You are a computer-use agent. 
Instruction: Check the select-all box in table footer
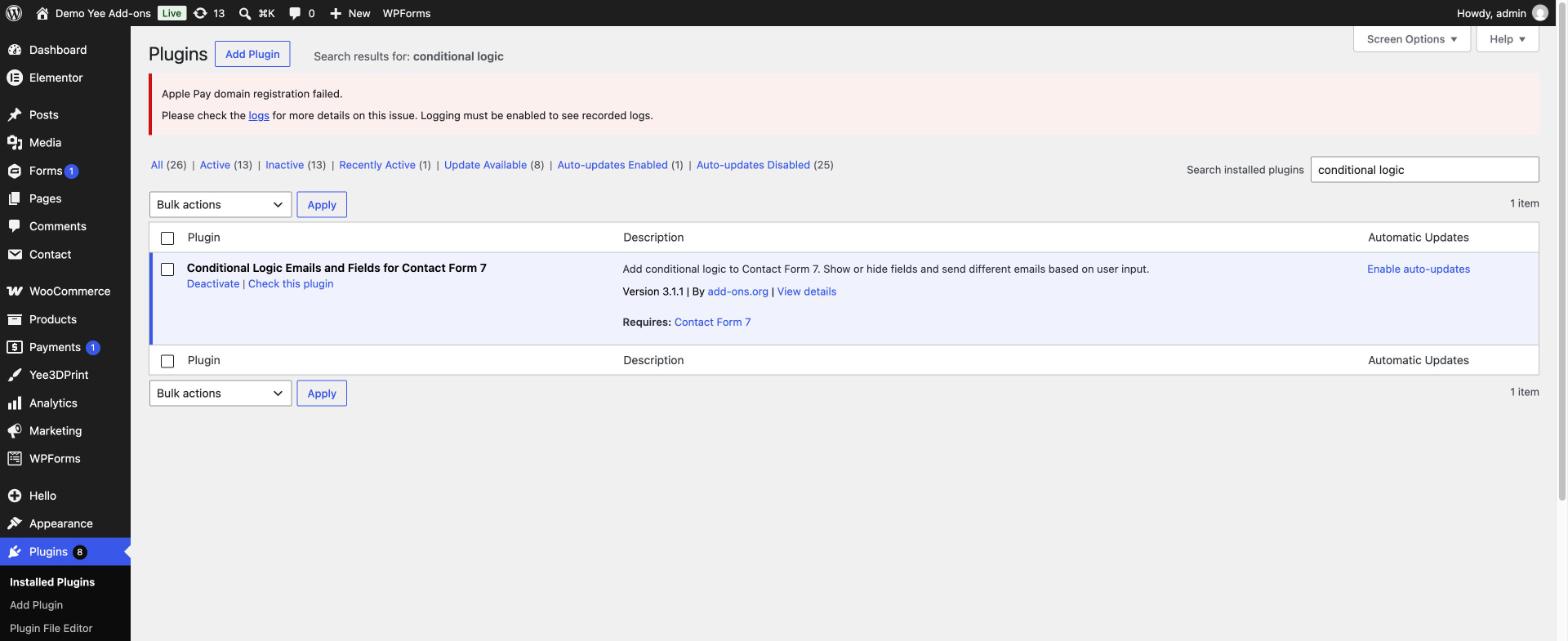pos(167,361)
